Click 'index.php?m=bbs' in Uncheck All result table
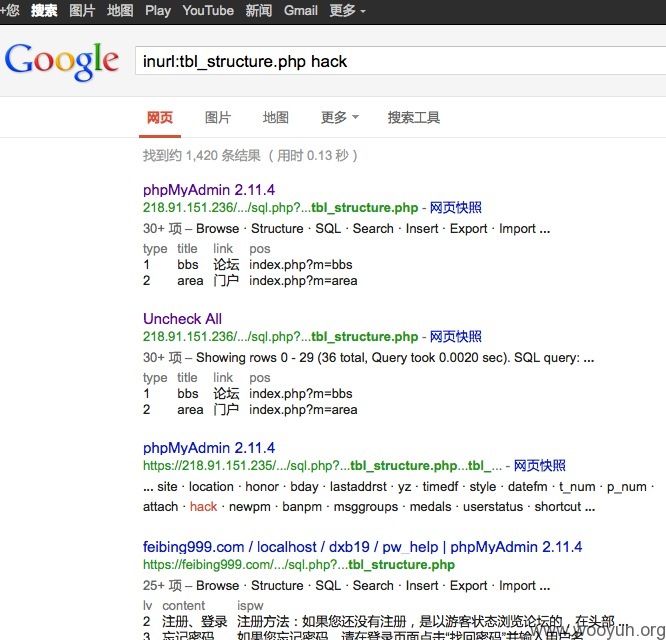Image resolution: width=666 pixels, height=640 pixels. 301,394
